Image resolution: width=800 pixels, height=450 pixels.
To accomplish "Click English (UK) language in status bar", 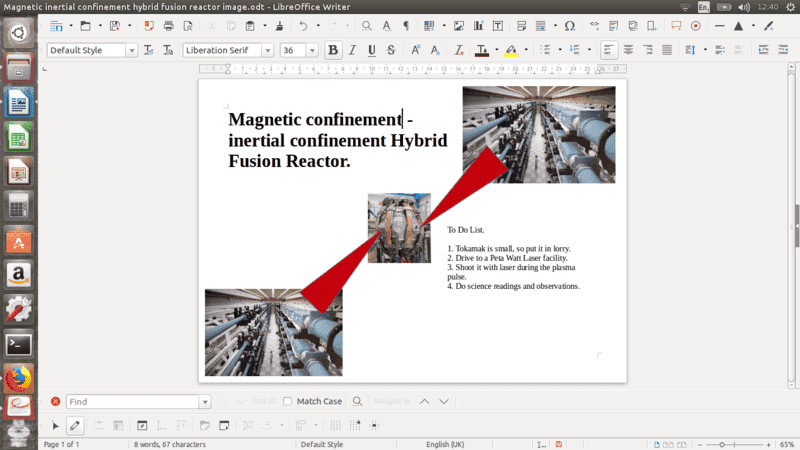I will 444,444.
